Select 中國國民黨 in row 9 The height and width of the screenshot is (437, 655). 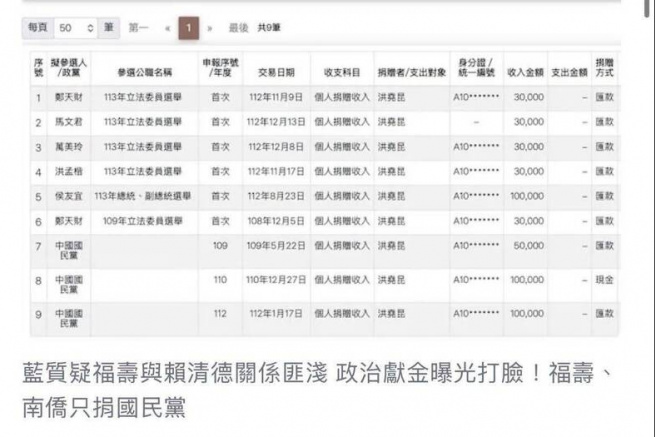[x=69, y=319]
